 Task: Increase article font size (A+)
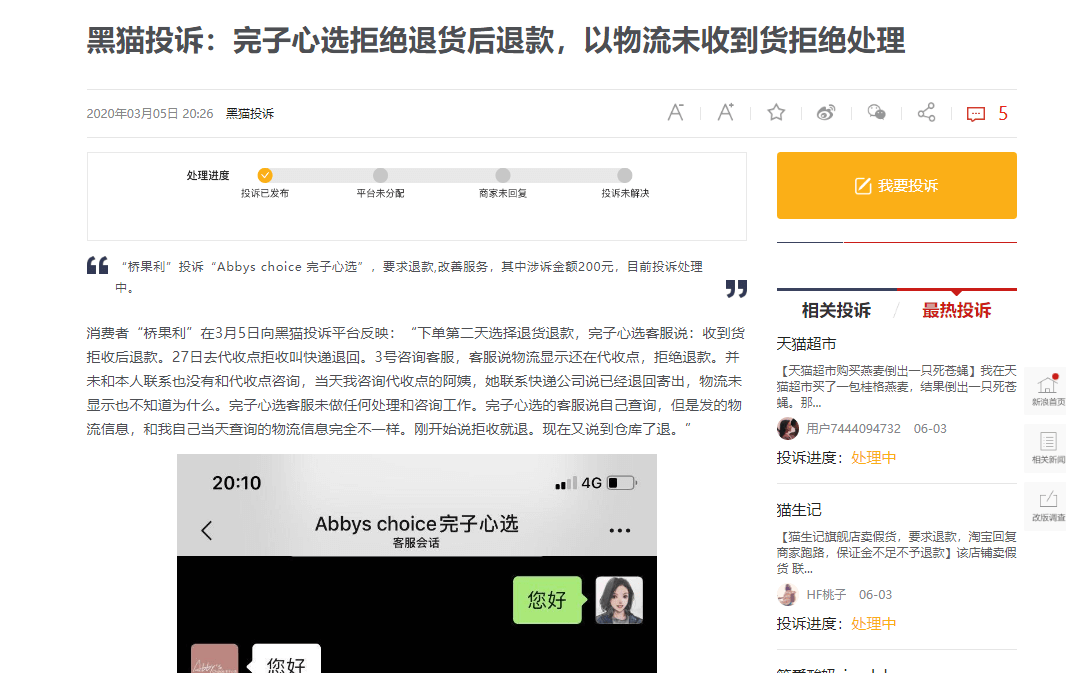tap(726, 113)
